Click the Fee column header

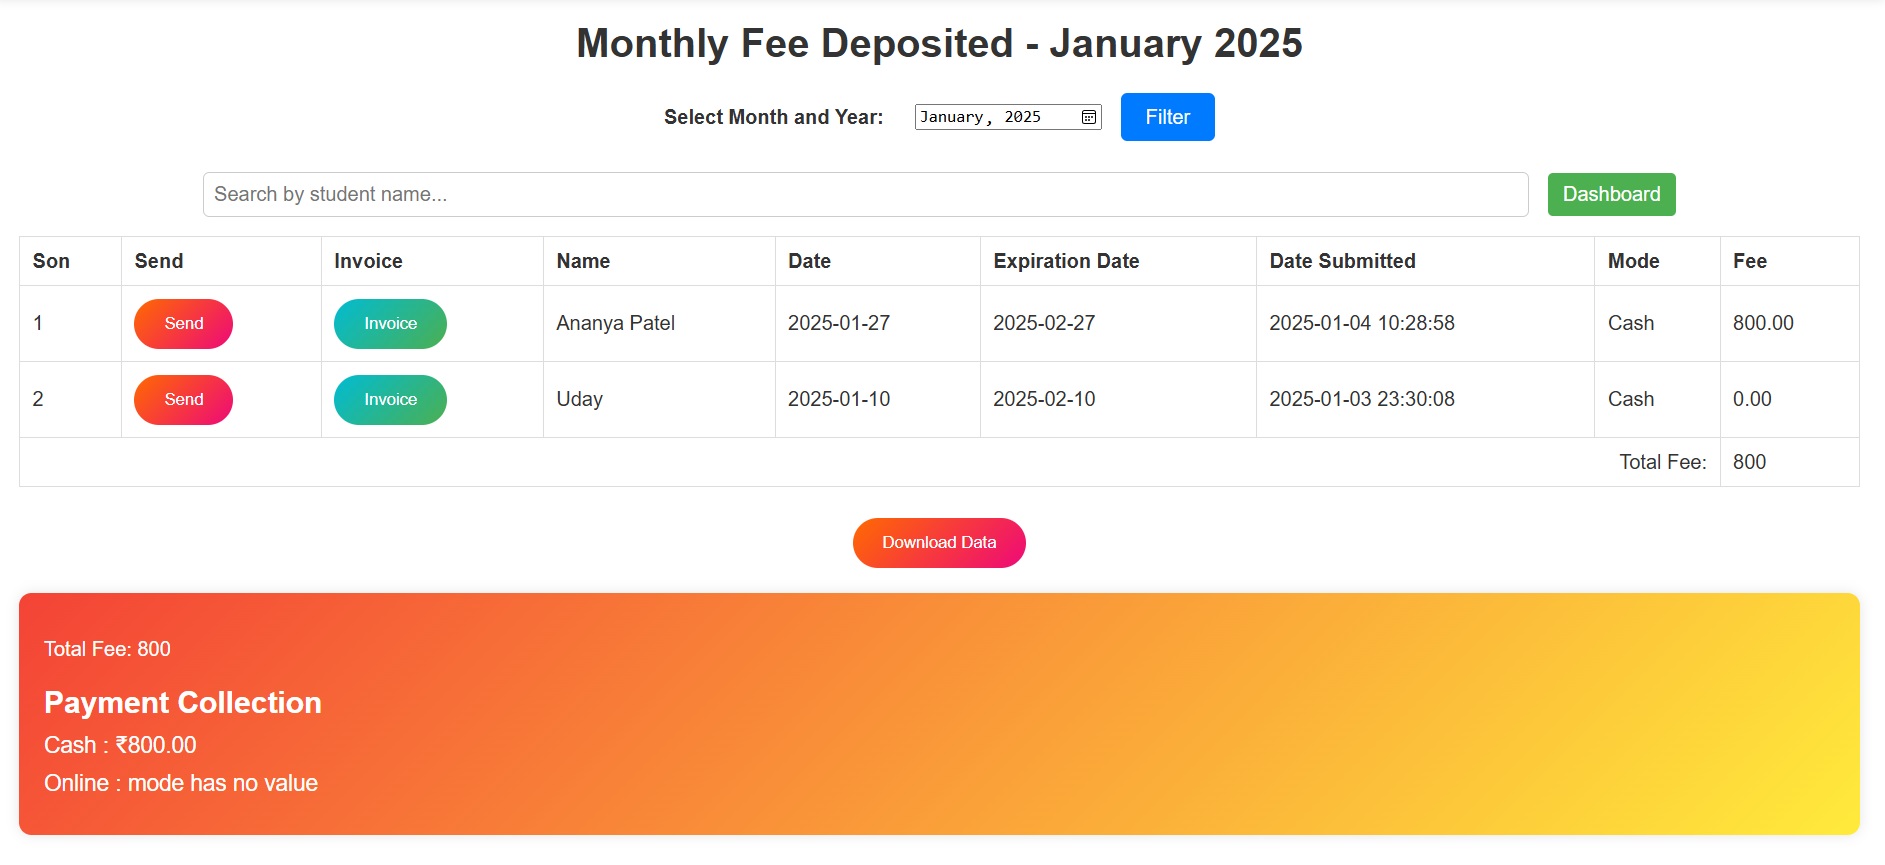coord(1748,261)
